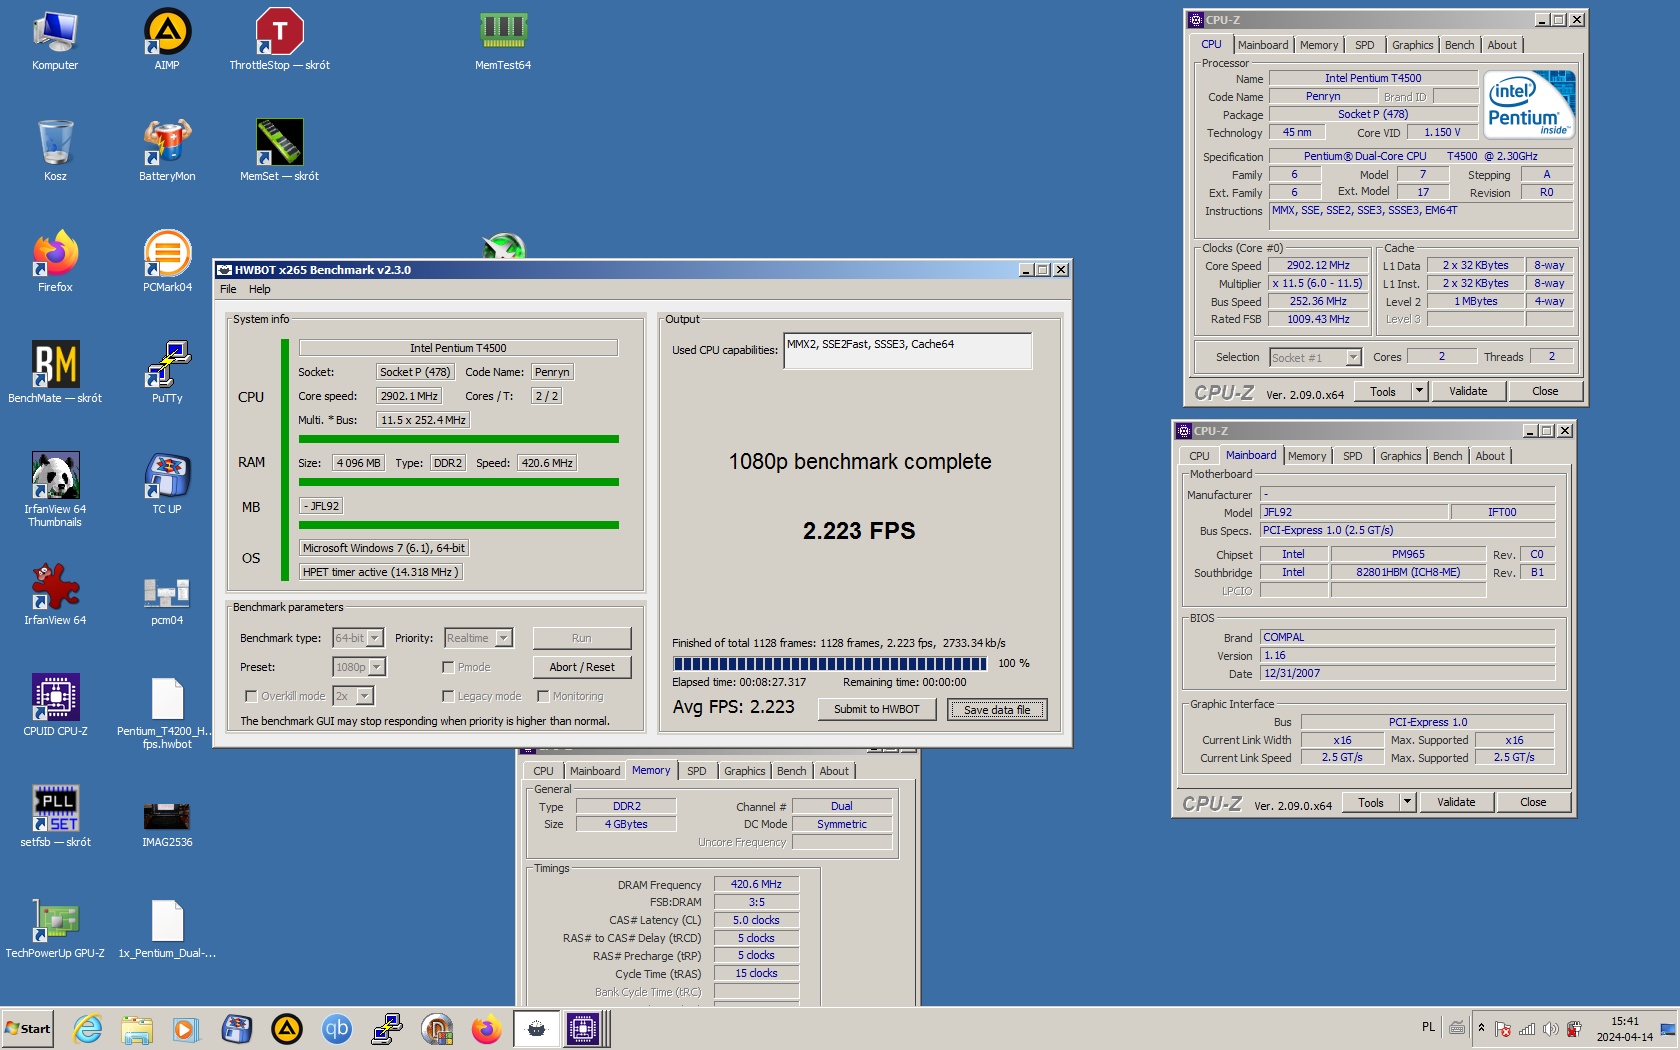Toggle the Monitoring checkbox
The width and height of the screenshot is (1680, 1050).
(x=543, y=696)
